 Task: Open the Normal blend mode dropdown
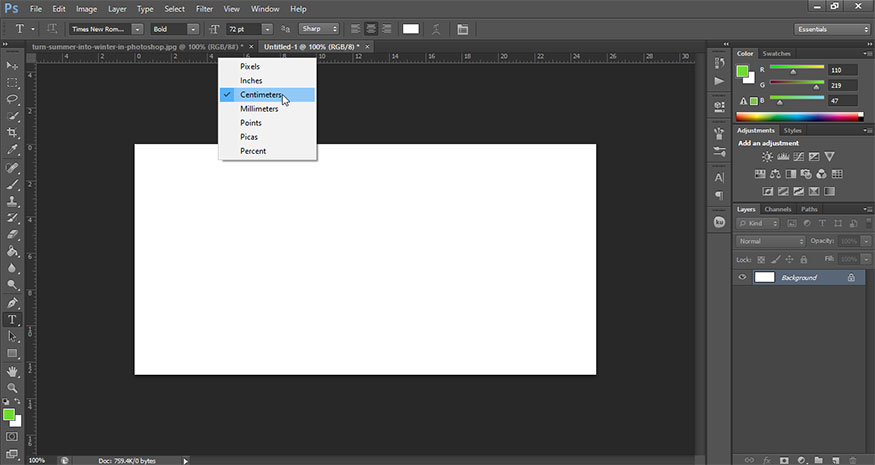pyautogui.click(x=771, y=241)
